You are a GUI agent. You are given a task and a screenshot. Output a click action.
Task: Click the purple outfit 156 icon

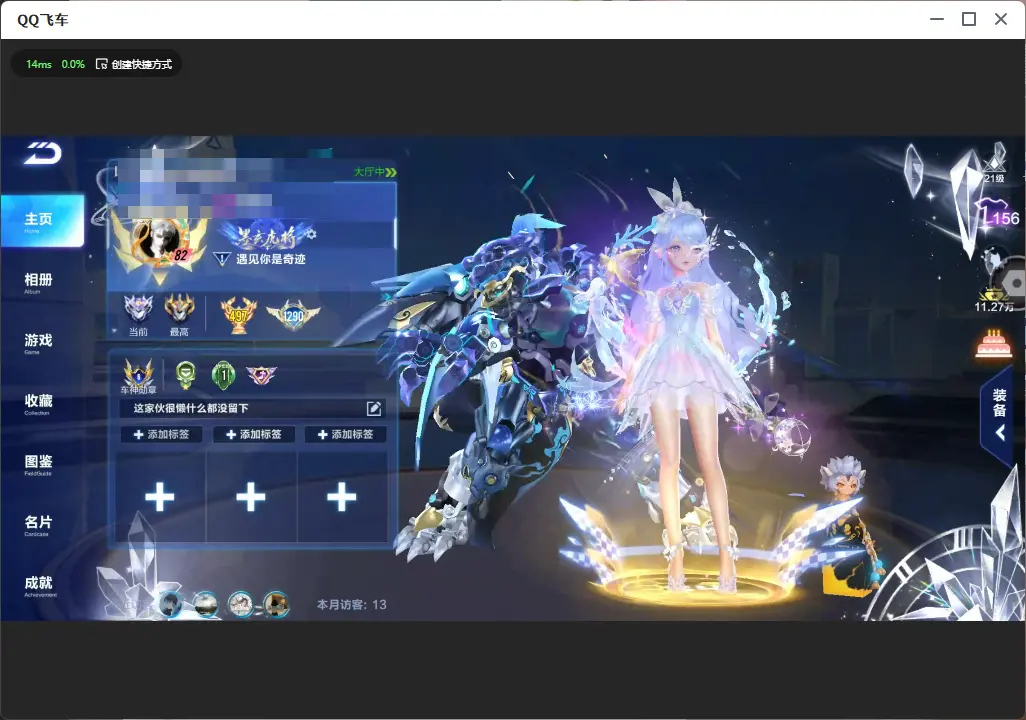[x=999, y=215]
